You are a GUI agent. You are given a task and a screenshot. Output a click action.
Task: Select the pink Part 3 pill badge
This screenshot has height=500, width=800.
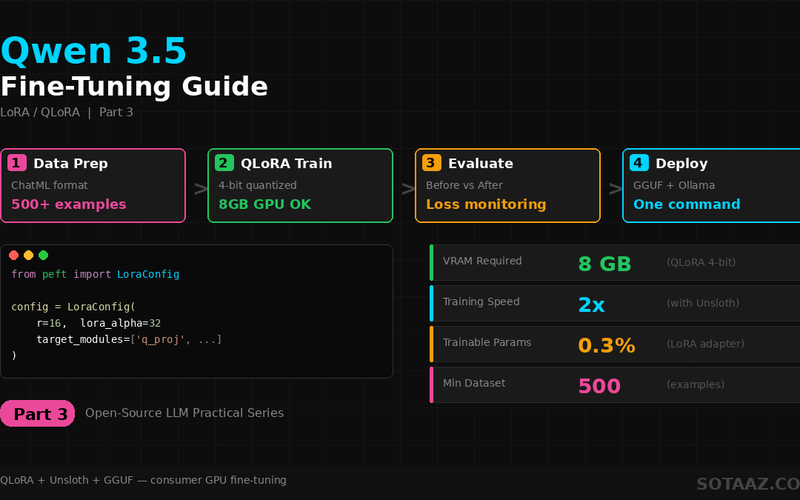pos(38,413)
